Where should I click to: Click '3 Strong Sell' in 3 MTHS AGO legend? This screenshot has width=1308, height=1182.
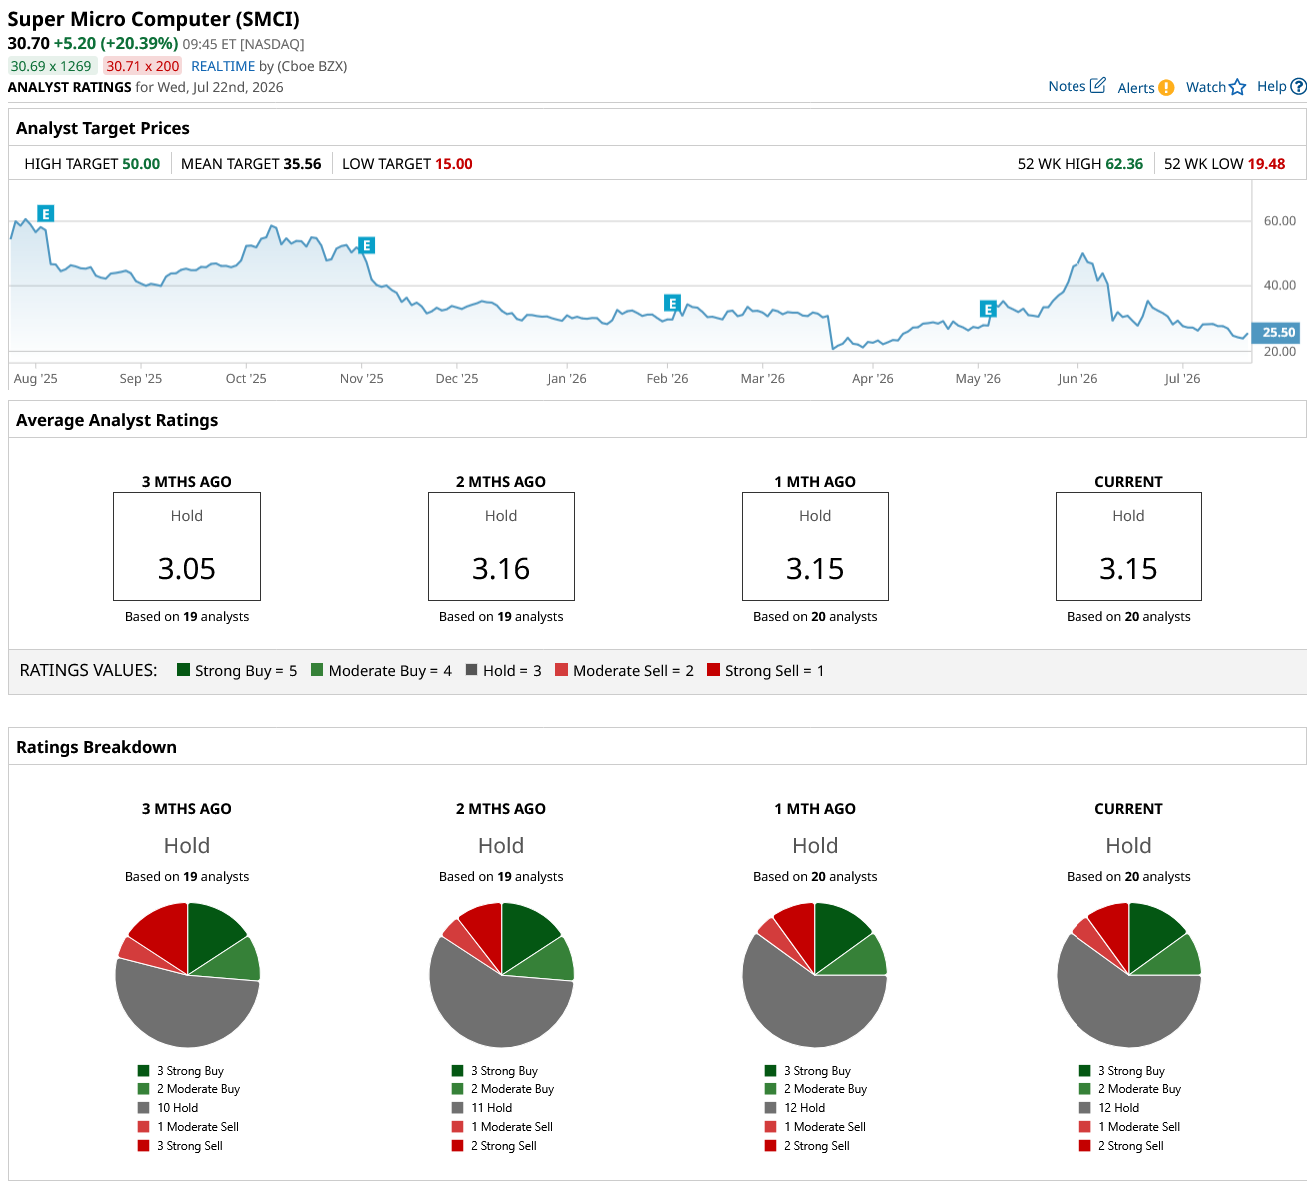190,1146
